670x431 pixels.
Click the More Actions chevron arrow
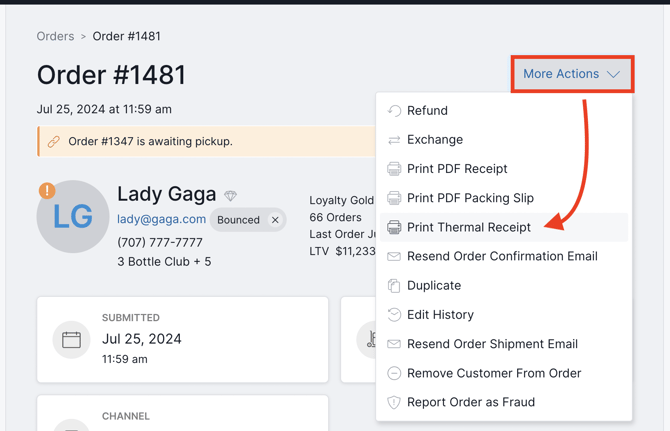(614, 74)
